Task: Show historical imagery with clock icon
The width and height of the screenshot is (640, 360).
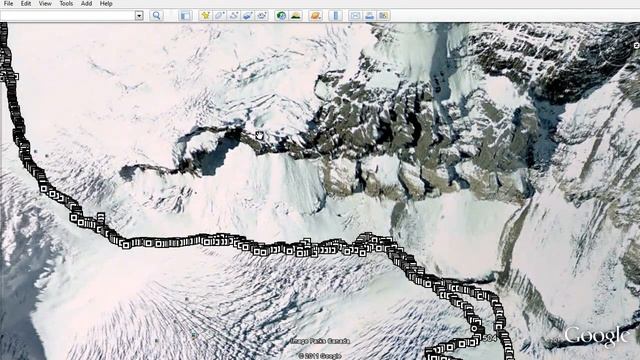Action: pos(281,16)
